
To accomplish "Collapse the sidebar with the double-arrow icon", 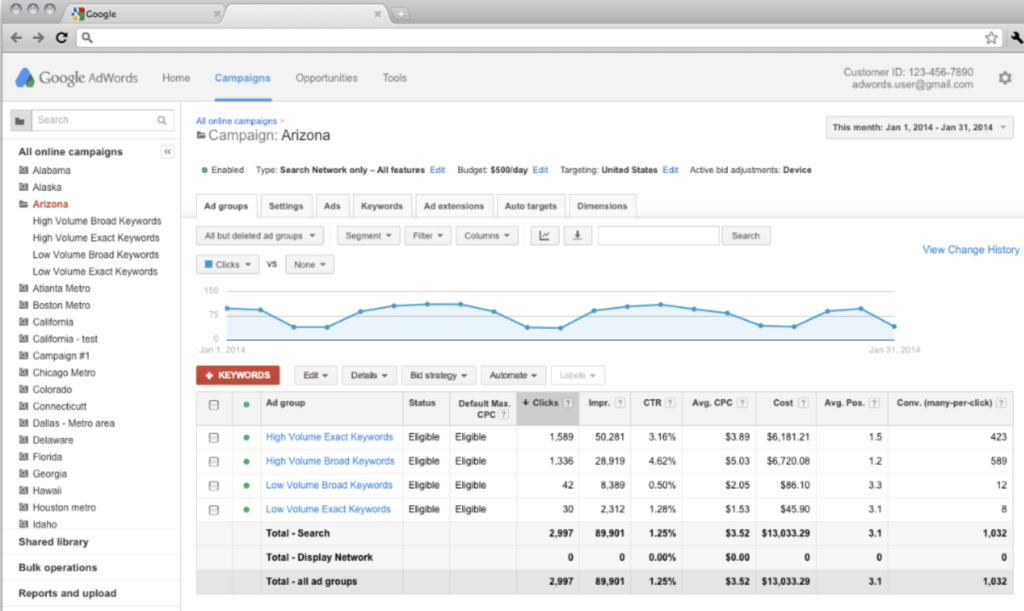I will coord(167,152).
